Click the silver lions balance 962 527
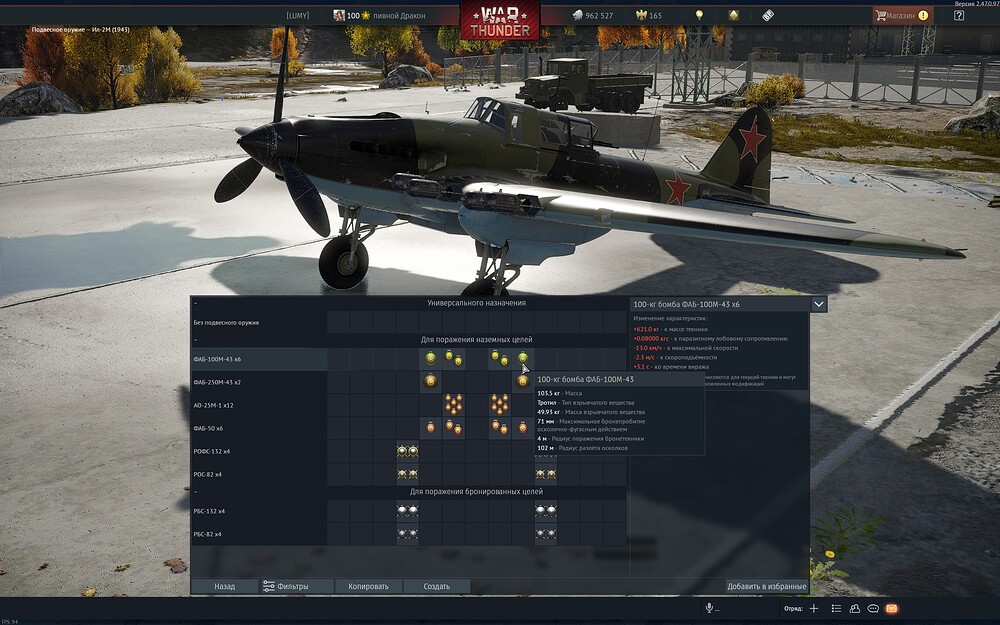The height and width of the screenshot is (625, 1000). [592, 15]
